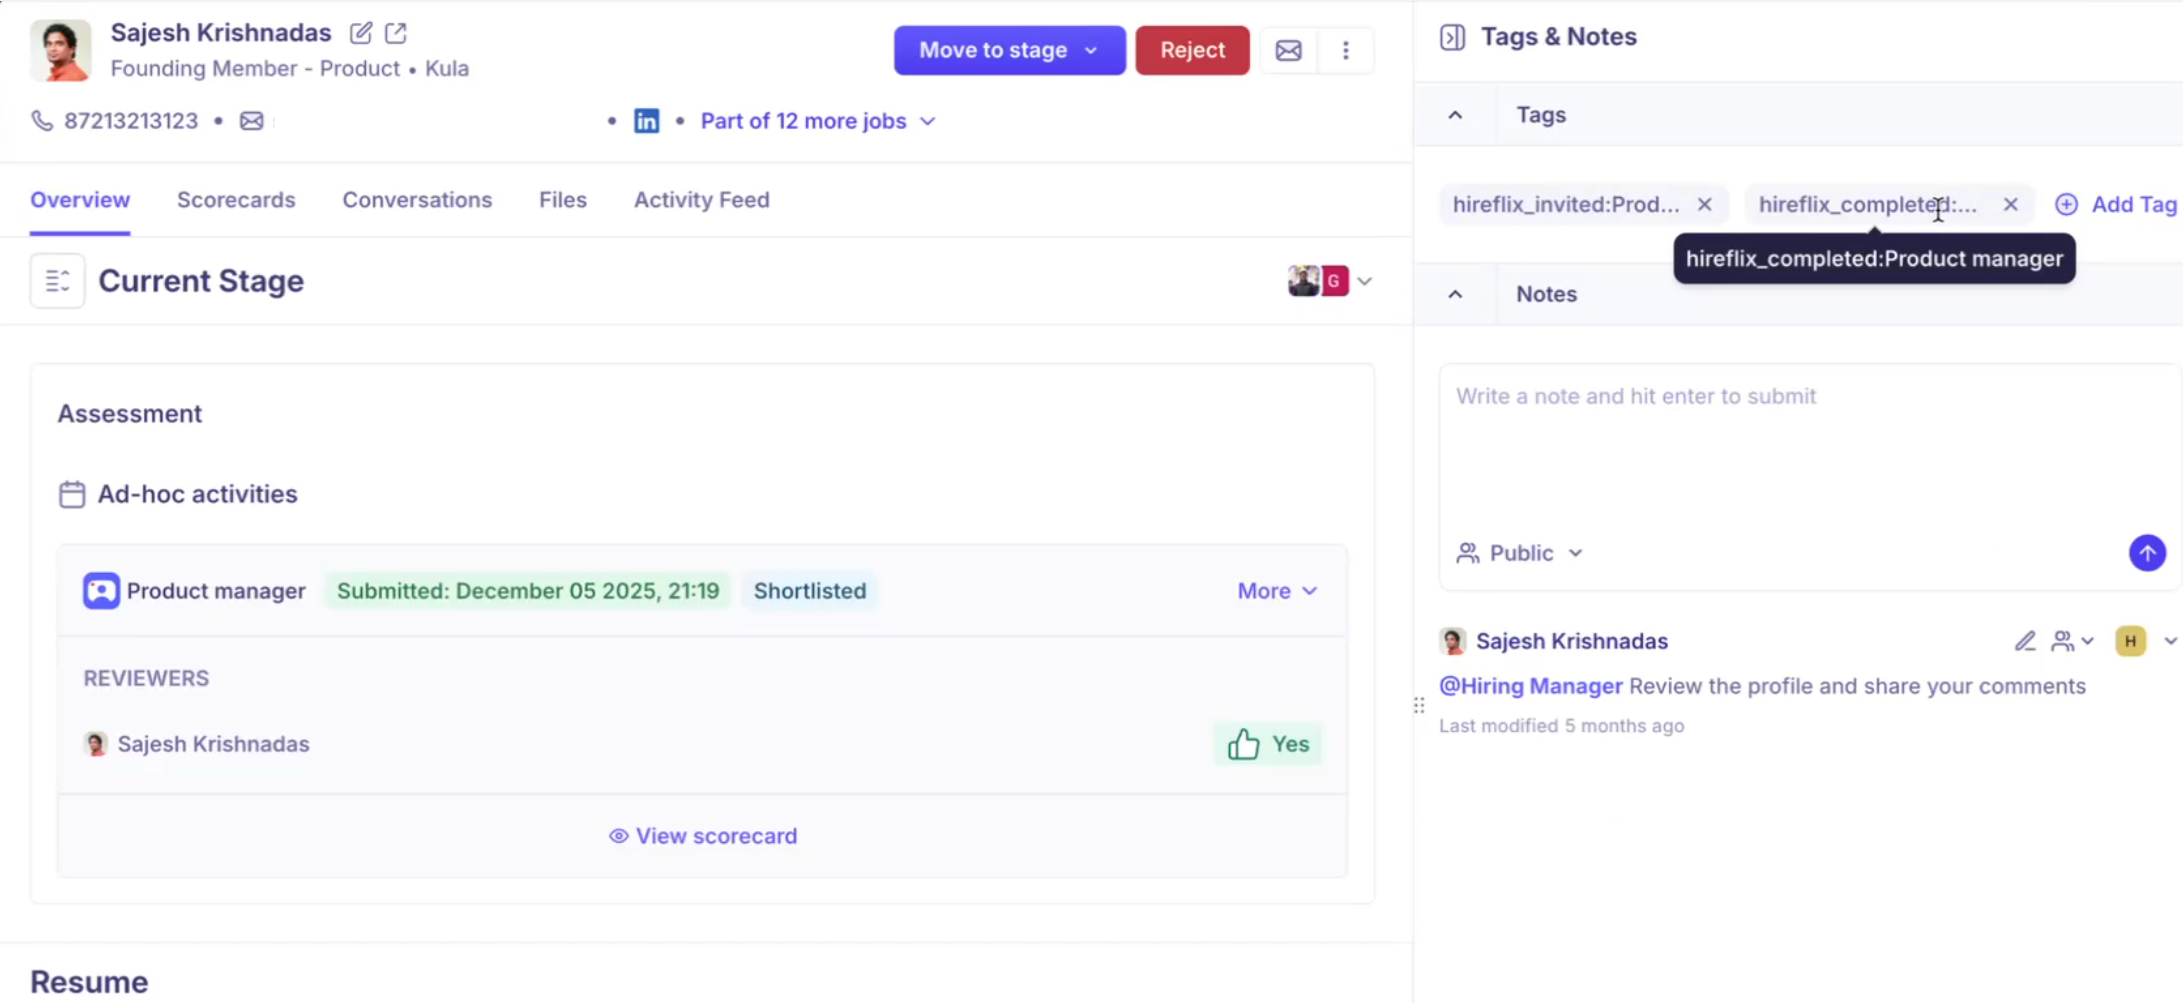Collapse the Tags & Notes side panel icon

[x=1452, y=37]
